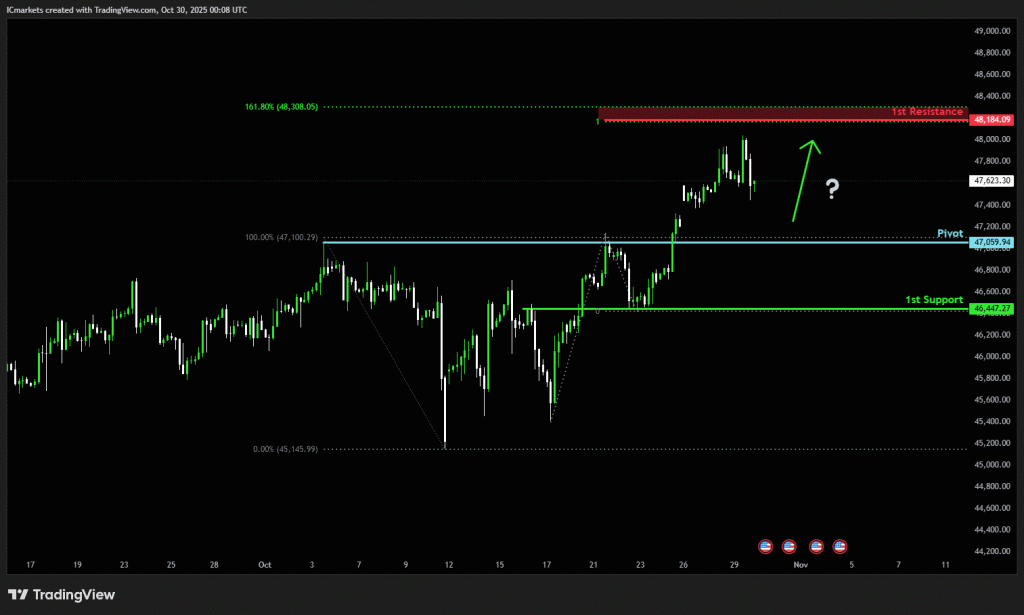Click the third US economic event flag icon
The image size is (1024, 615).
click(816, 546)
